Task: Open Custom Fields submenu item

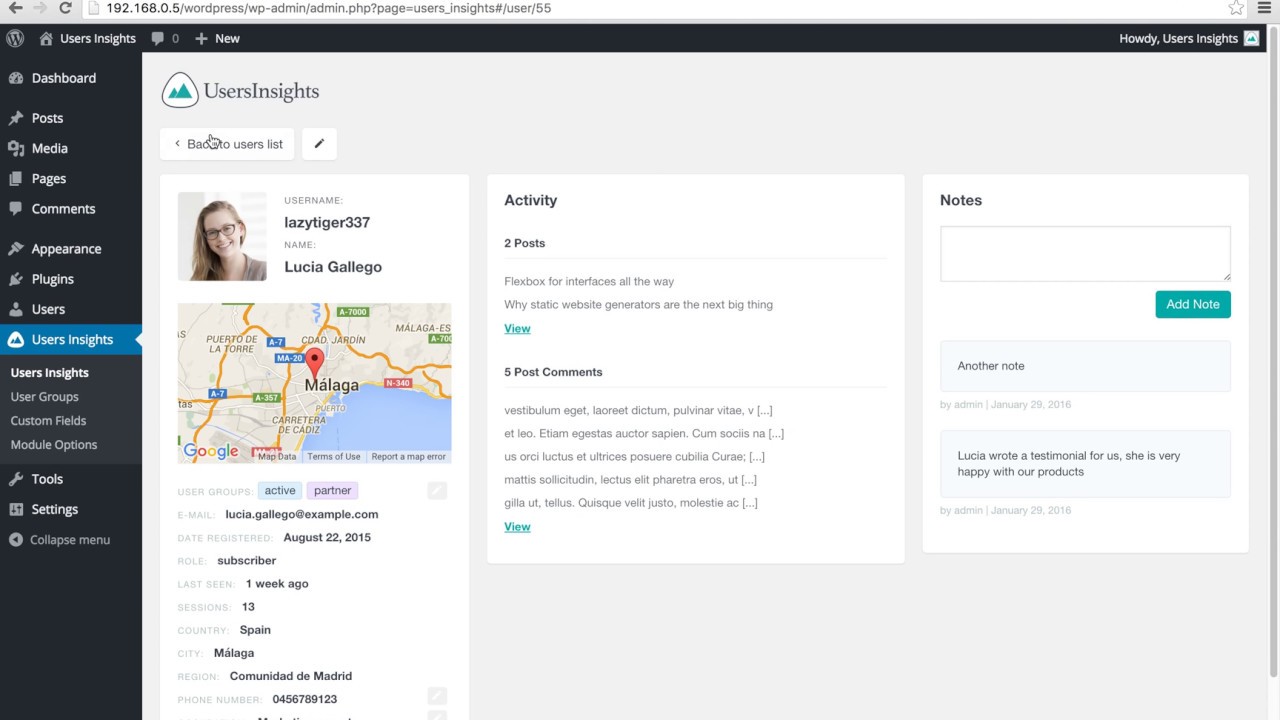Action: [x=48, y=421]
